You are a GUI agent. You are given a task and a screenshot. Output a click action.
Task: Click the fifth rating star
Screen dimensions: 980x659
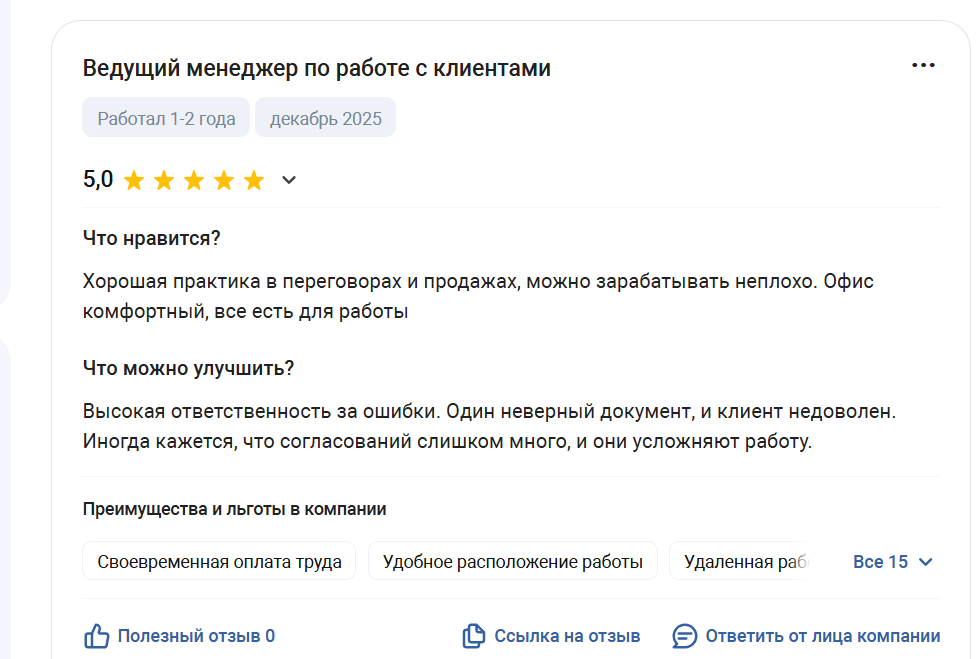[x=254, y=180]
